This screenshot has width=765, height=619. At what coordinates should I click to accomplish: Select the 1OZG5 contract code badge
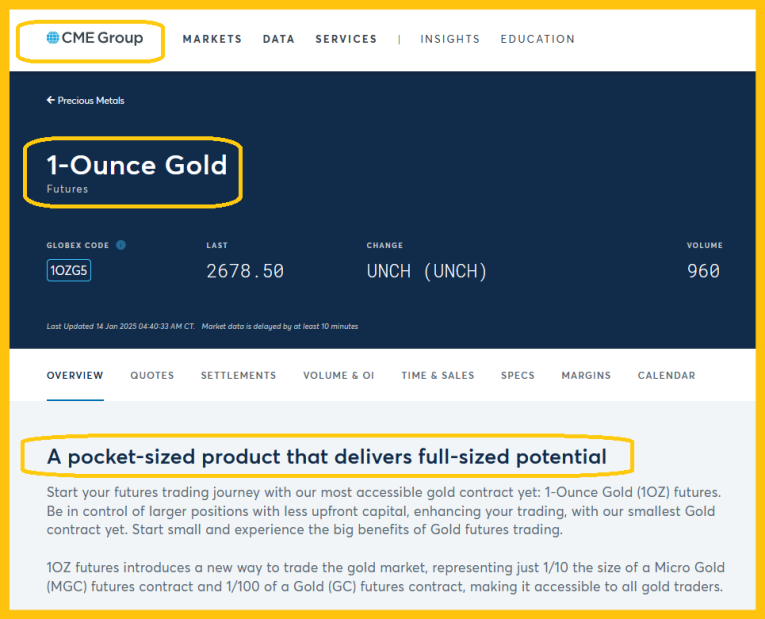69,271
